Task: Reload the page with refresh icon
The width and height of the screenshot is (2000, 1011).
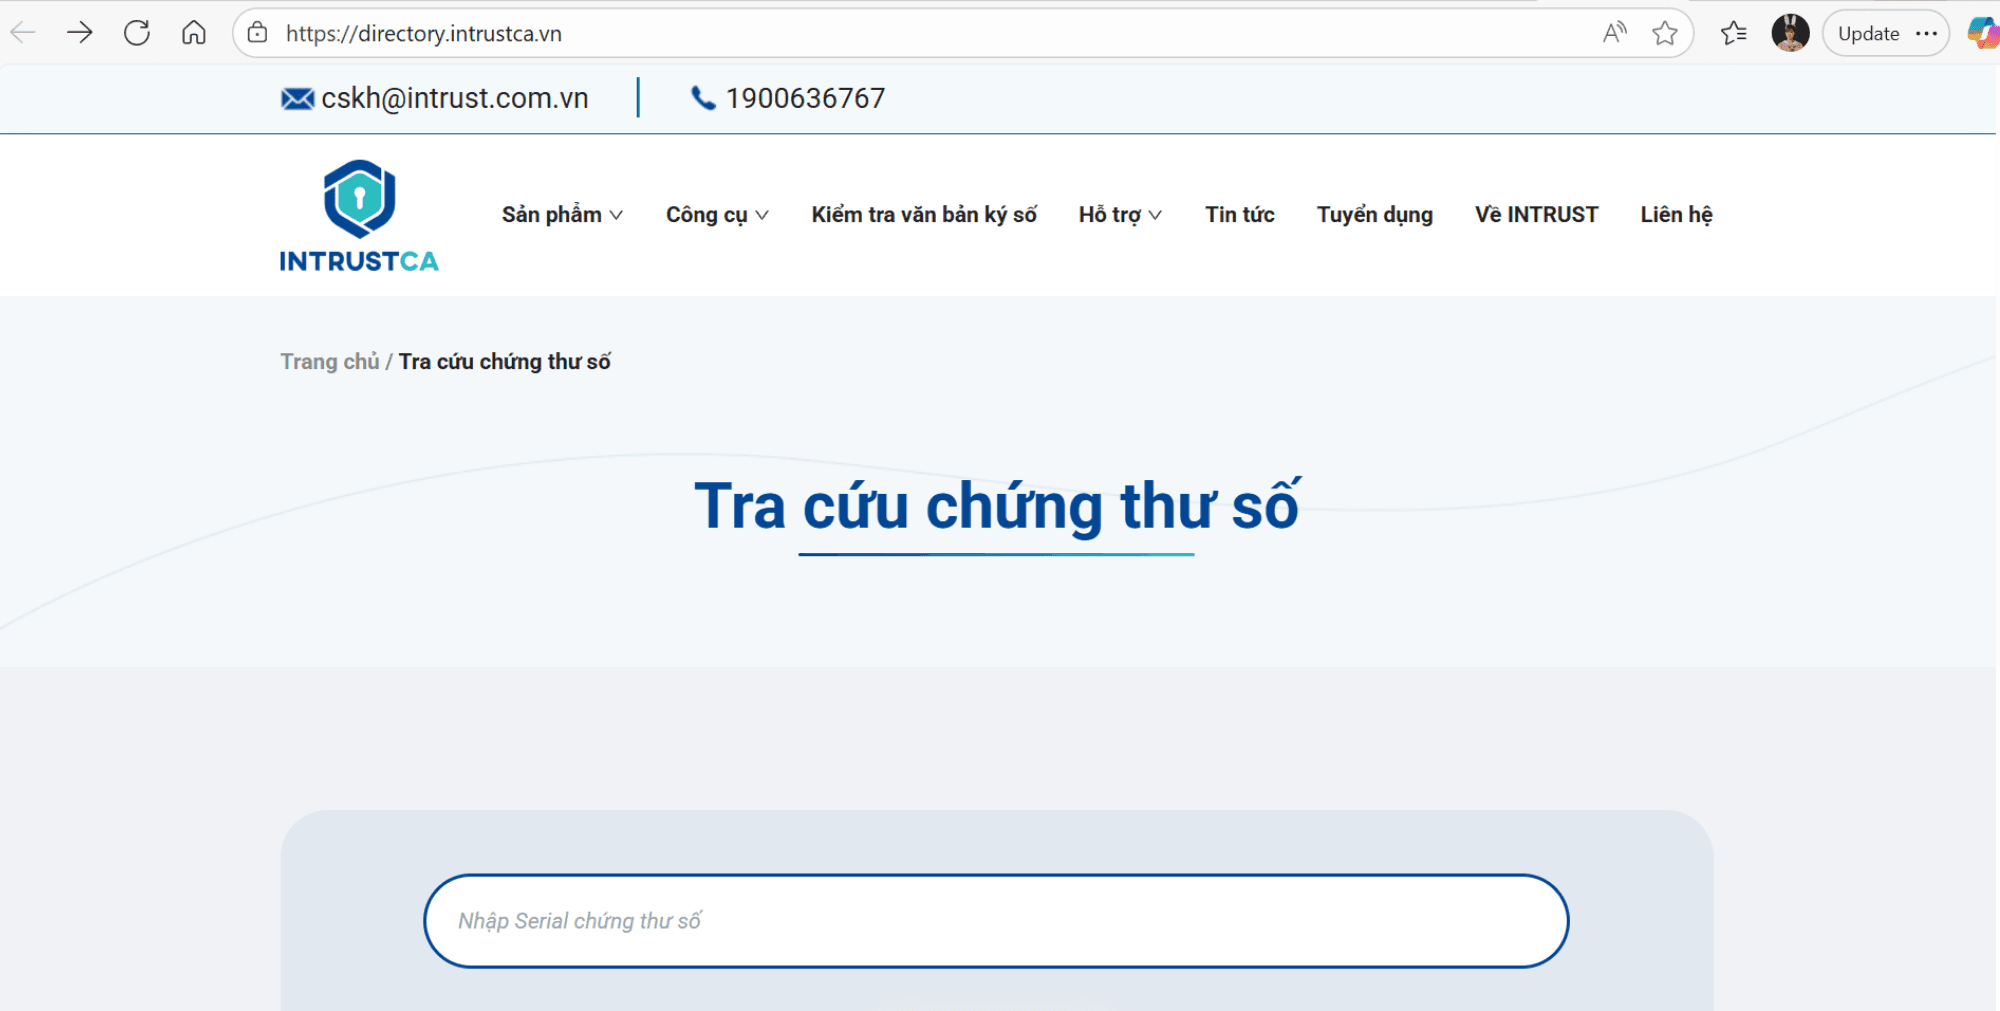Action: point(137,33)
